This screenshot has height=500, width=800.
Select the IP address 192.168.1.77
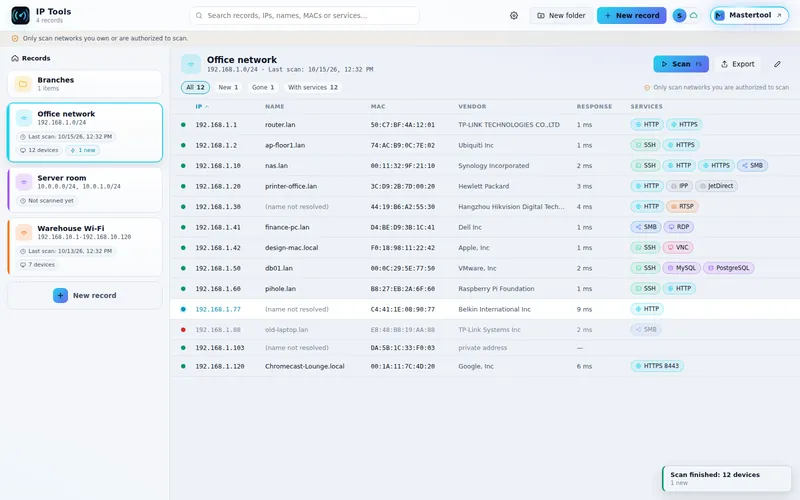(218, 309)
